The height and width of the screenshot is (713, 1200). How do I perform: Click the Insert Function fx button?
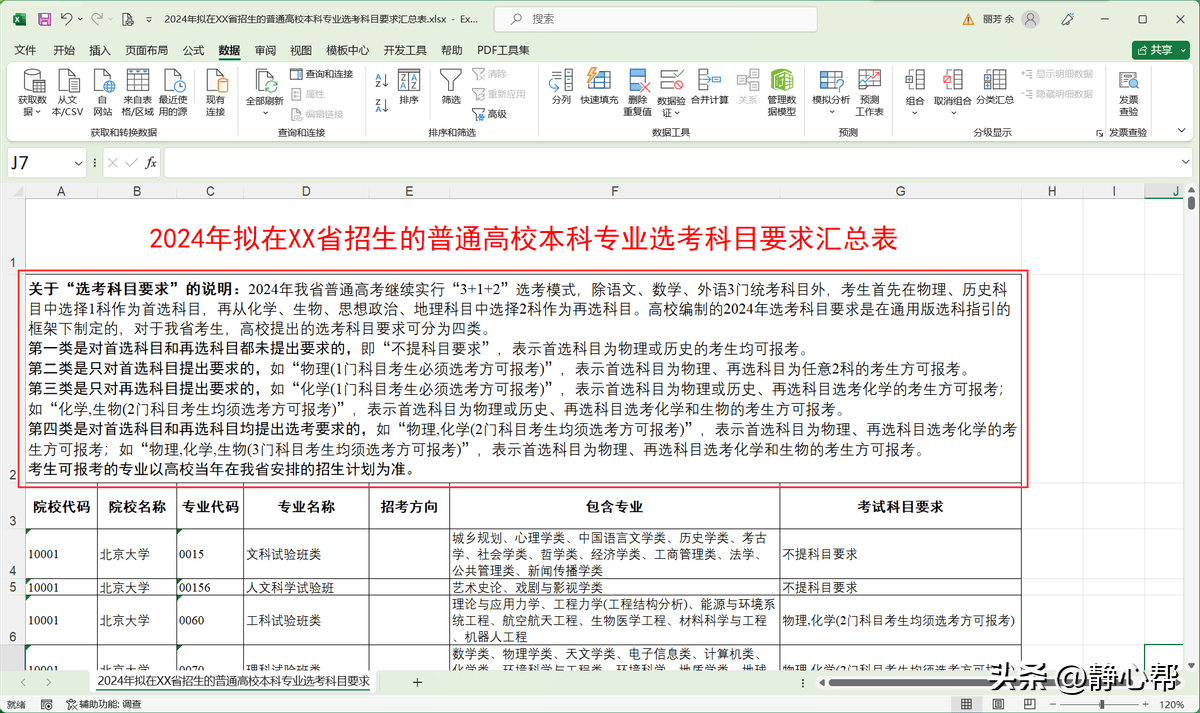(151, 163)
